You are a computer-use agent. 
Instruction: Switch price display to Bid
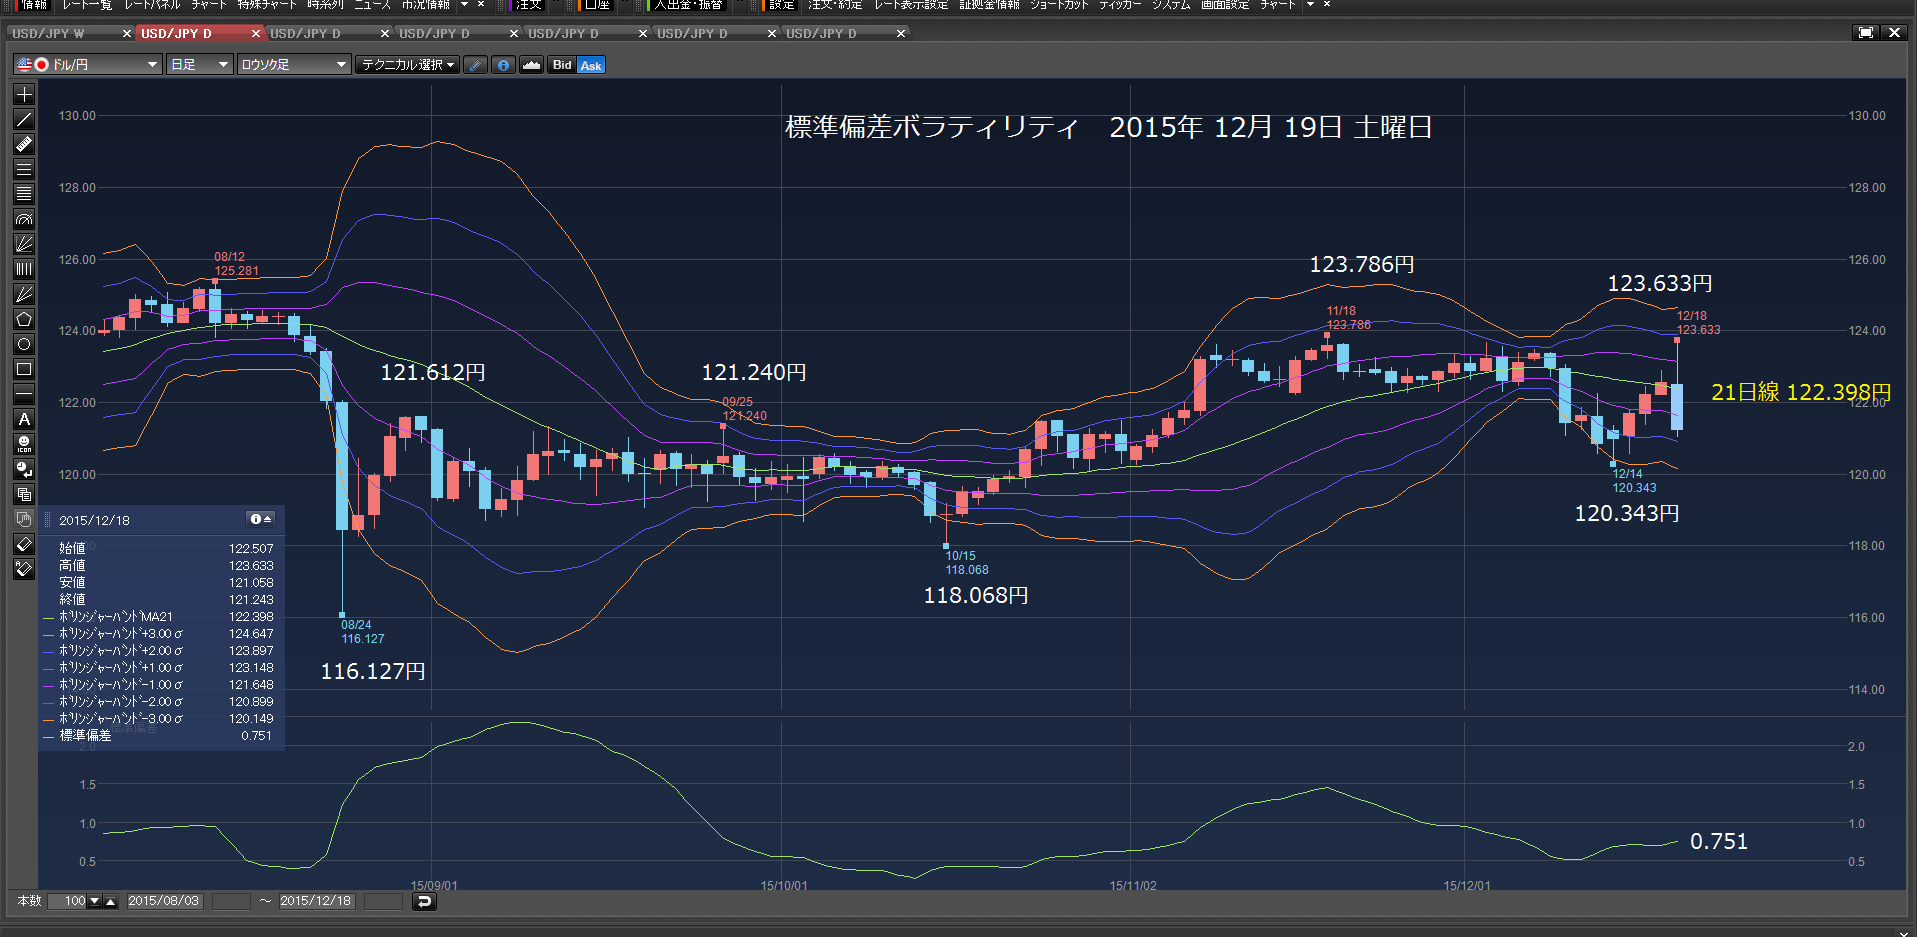(562, 65)
